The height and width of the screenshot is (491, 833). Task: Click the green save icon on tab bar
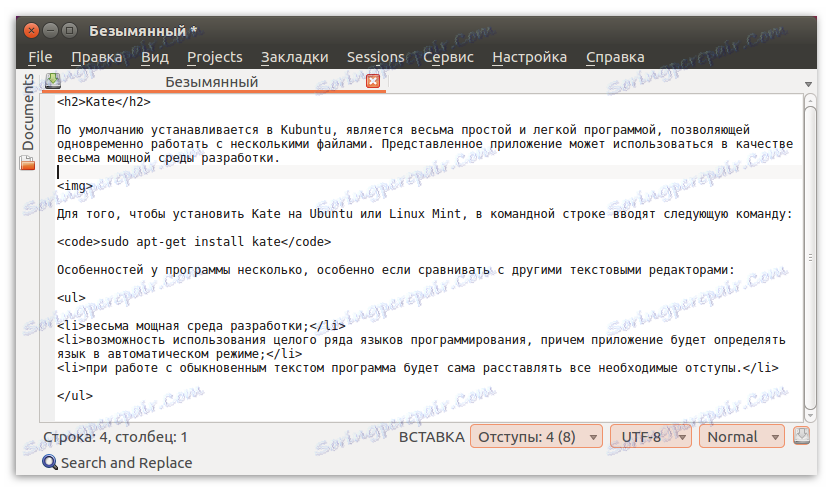coord(53,81)
